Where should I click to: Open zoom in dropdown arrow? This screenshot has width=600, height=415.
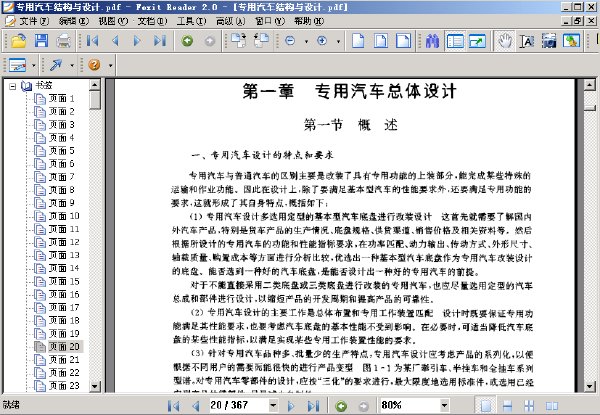tap(338, 41)
